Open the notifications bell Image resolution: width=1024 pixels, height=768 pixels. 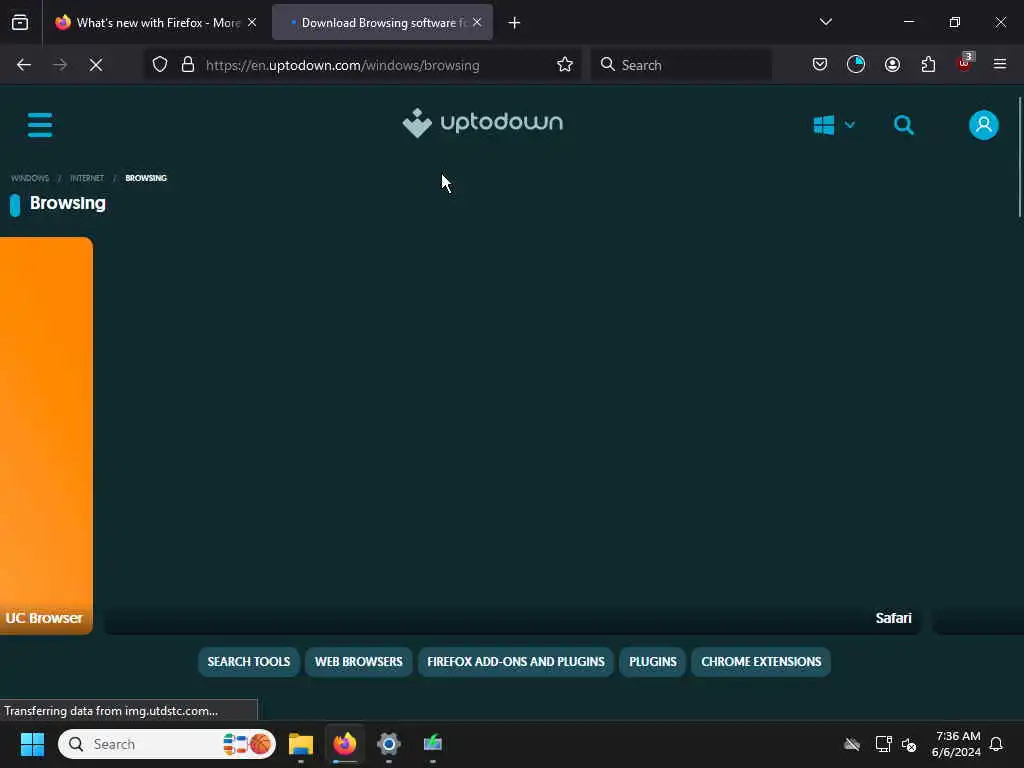pyautogui.click(x=996, y=744)
